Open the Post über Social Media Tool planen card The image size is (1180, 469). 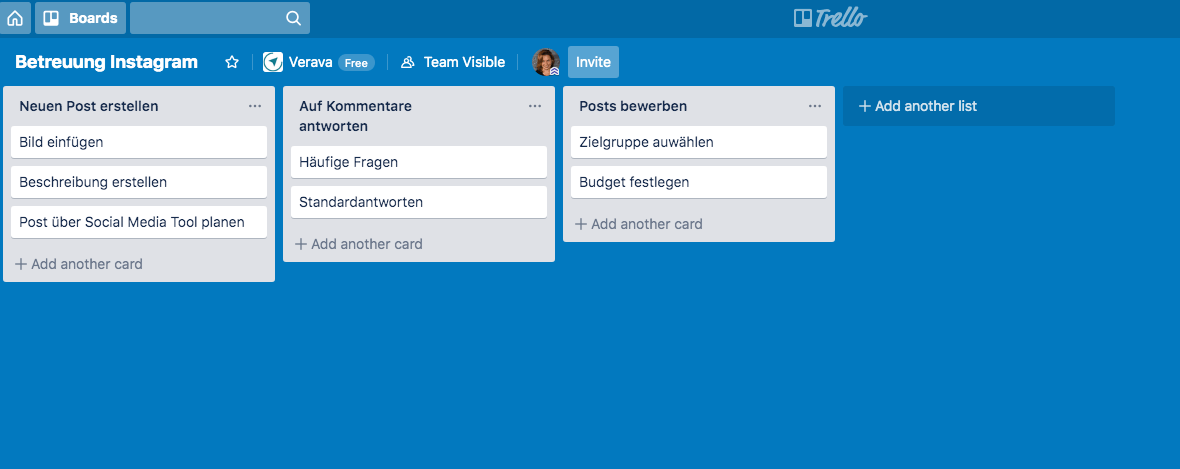tap(139, 222)
